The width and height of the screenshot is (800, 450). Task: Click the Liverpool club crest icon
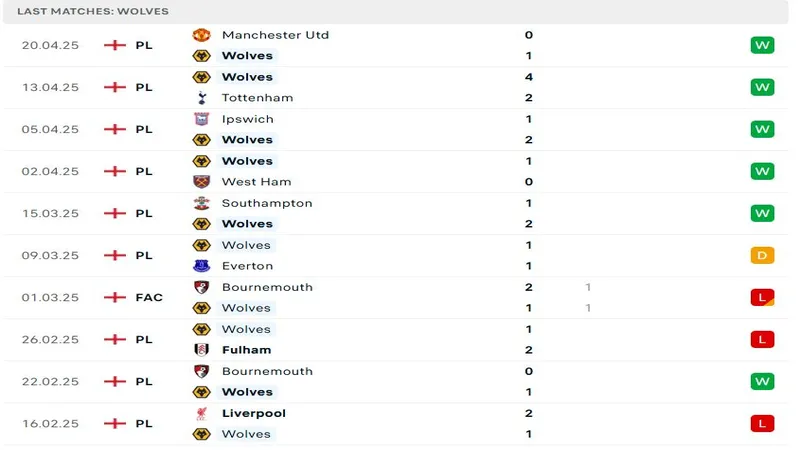[200, 413]
